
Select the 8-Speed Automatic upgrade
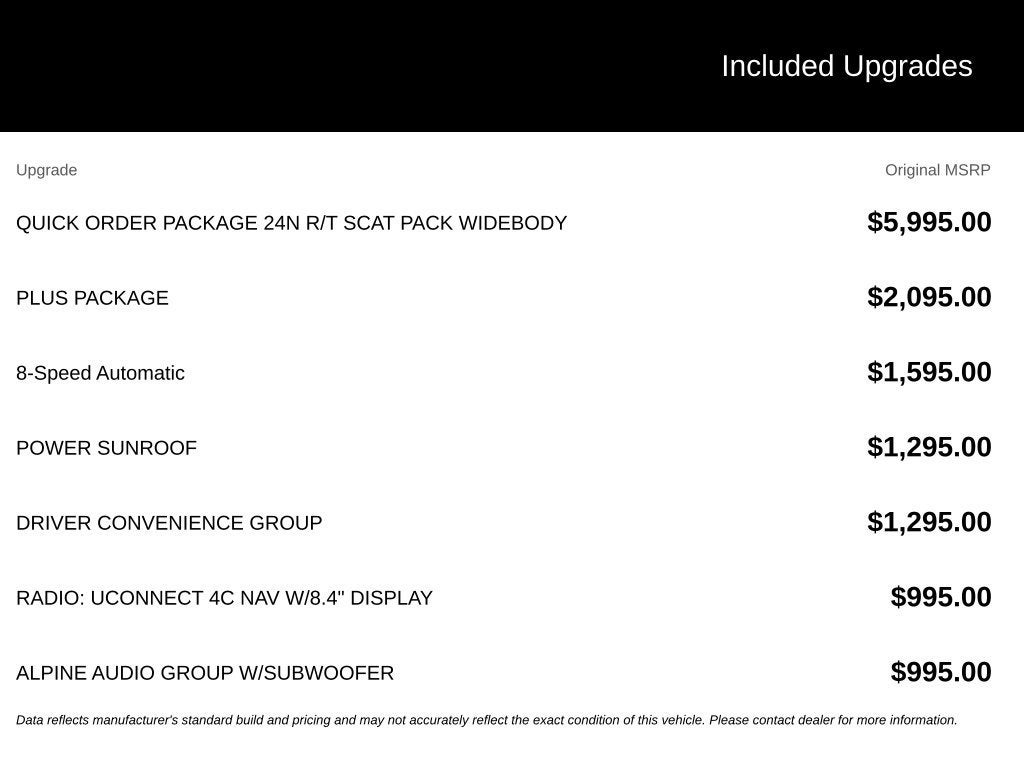[100, 373]
